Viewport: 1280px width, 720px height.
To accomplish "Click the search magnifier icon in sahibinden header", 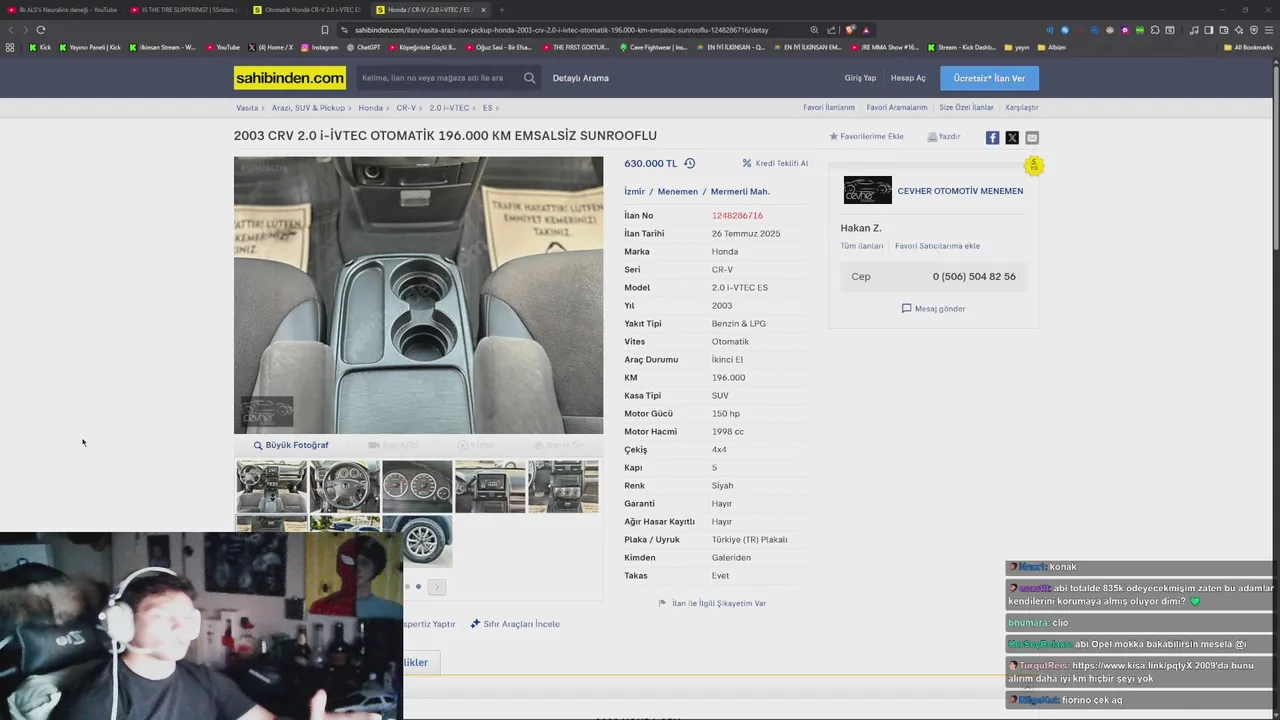I will [x=529, y=78].
